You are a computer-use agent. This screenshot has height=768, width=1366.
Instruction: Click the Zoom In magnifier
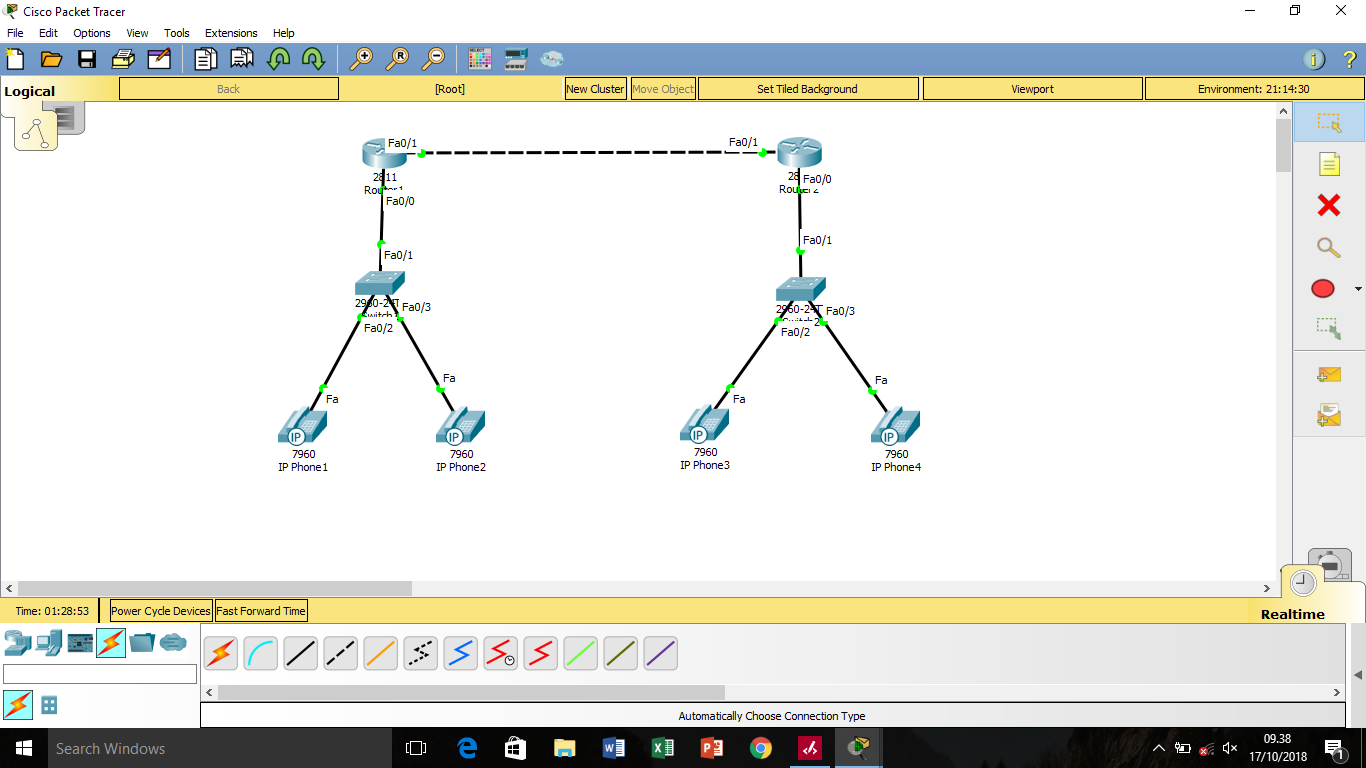point(361,59)
